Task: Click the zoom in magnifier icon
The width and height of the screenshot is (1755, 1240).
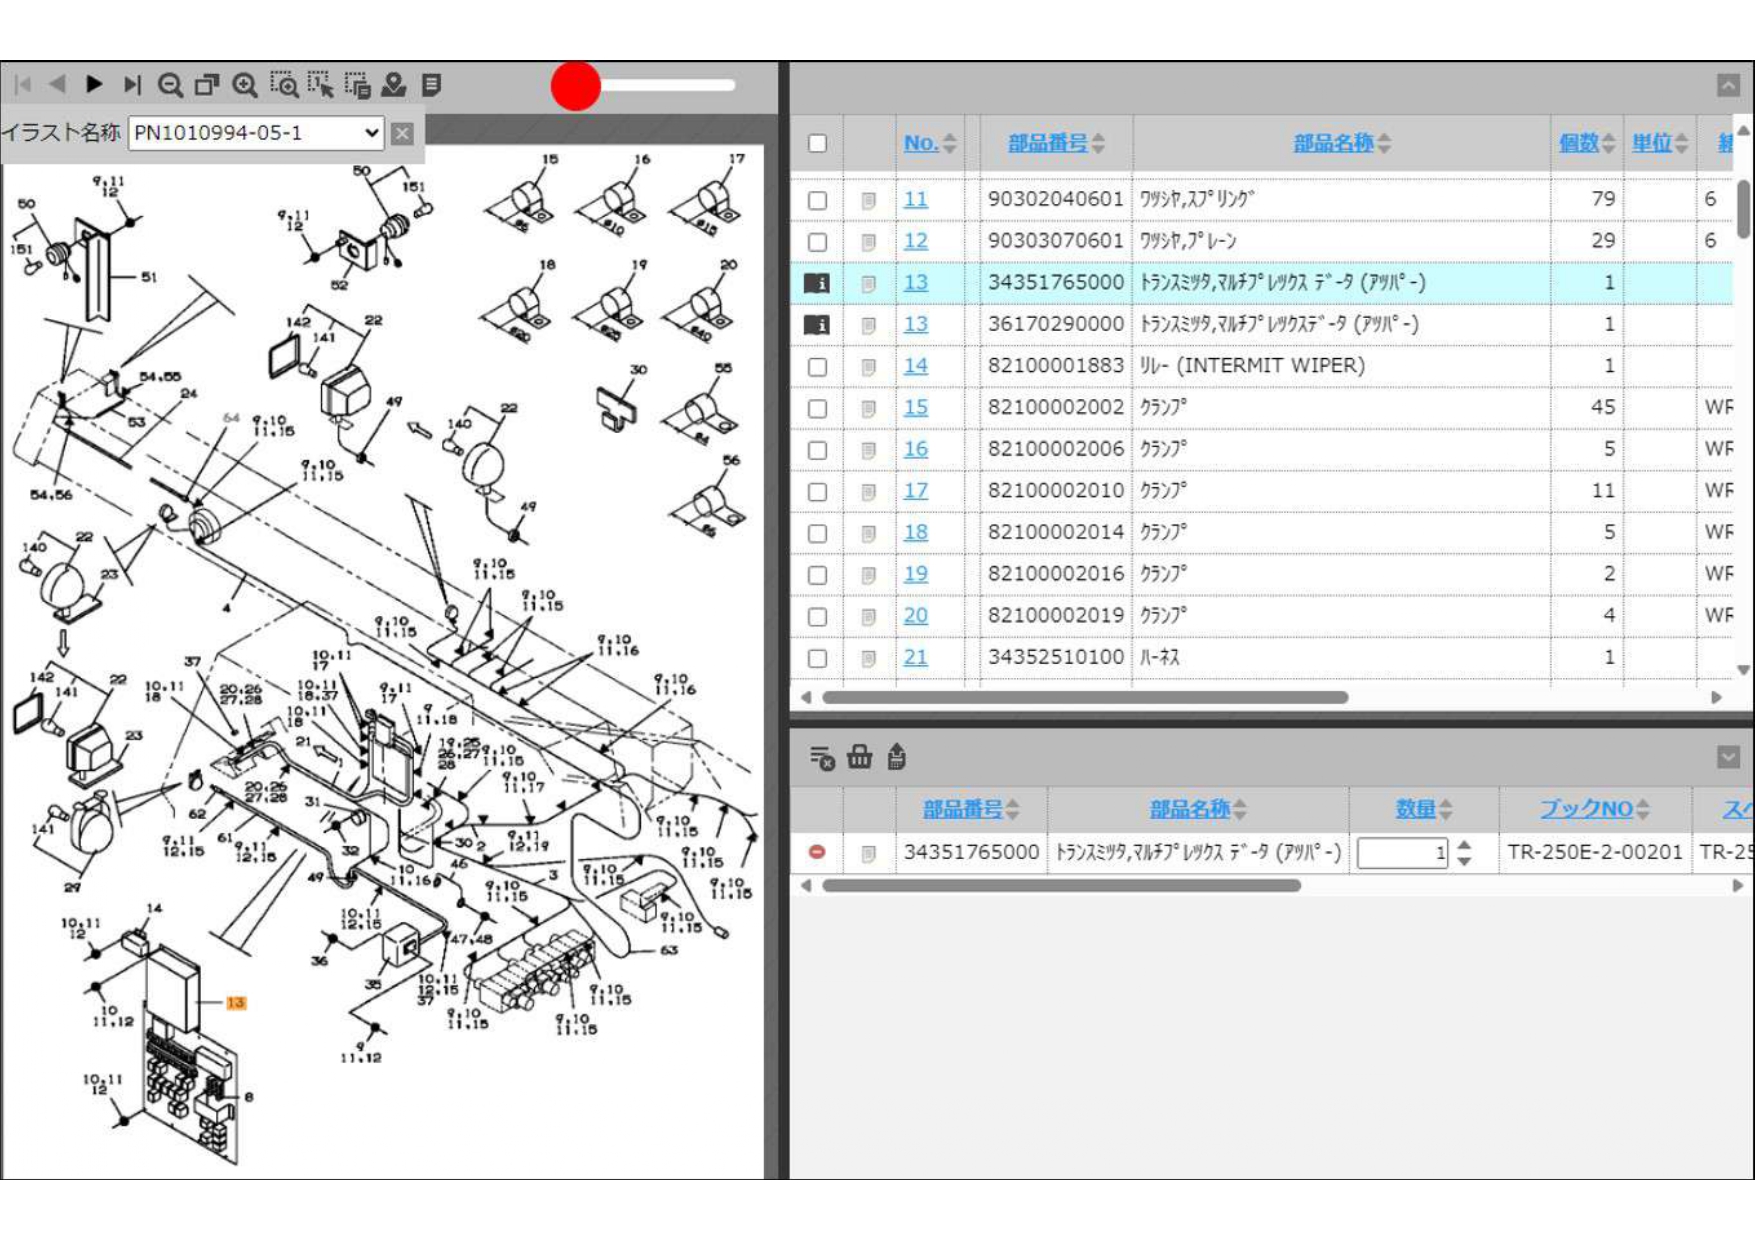Action: (245, 85)
